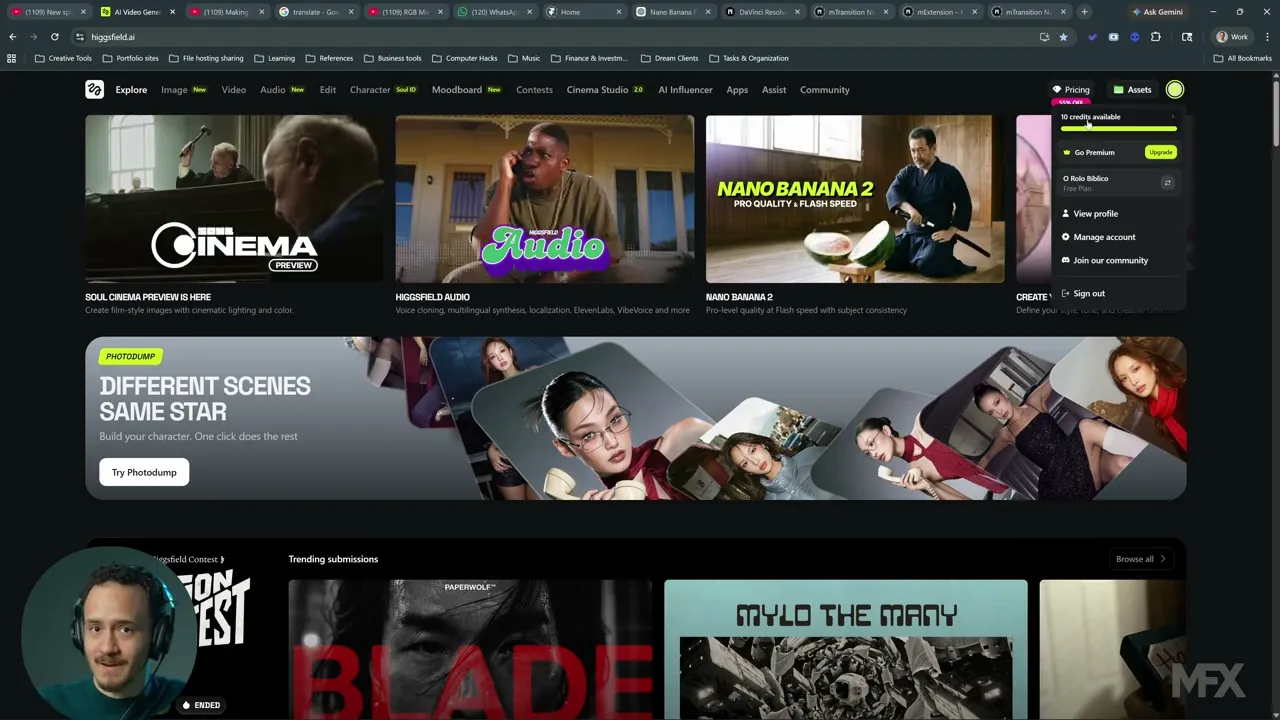This screenshot has height=720, width=1280.
Task: Open Pricing from the header
Action: (x=1071, y=90)
